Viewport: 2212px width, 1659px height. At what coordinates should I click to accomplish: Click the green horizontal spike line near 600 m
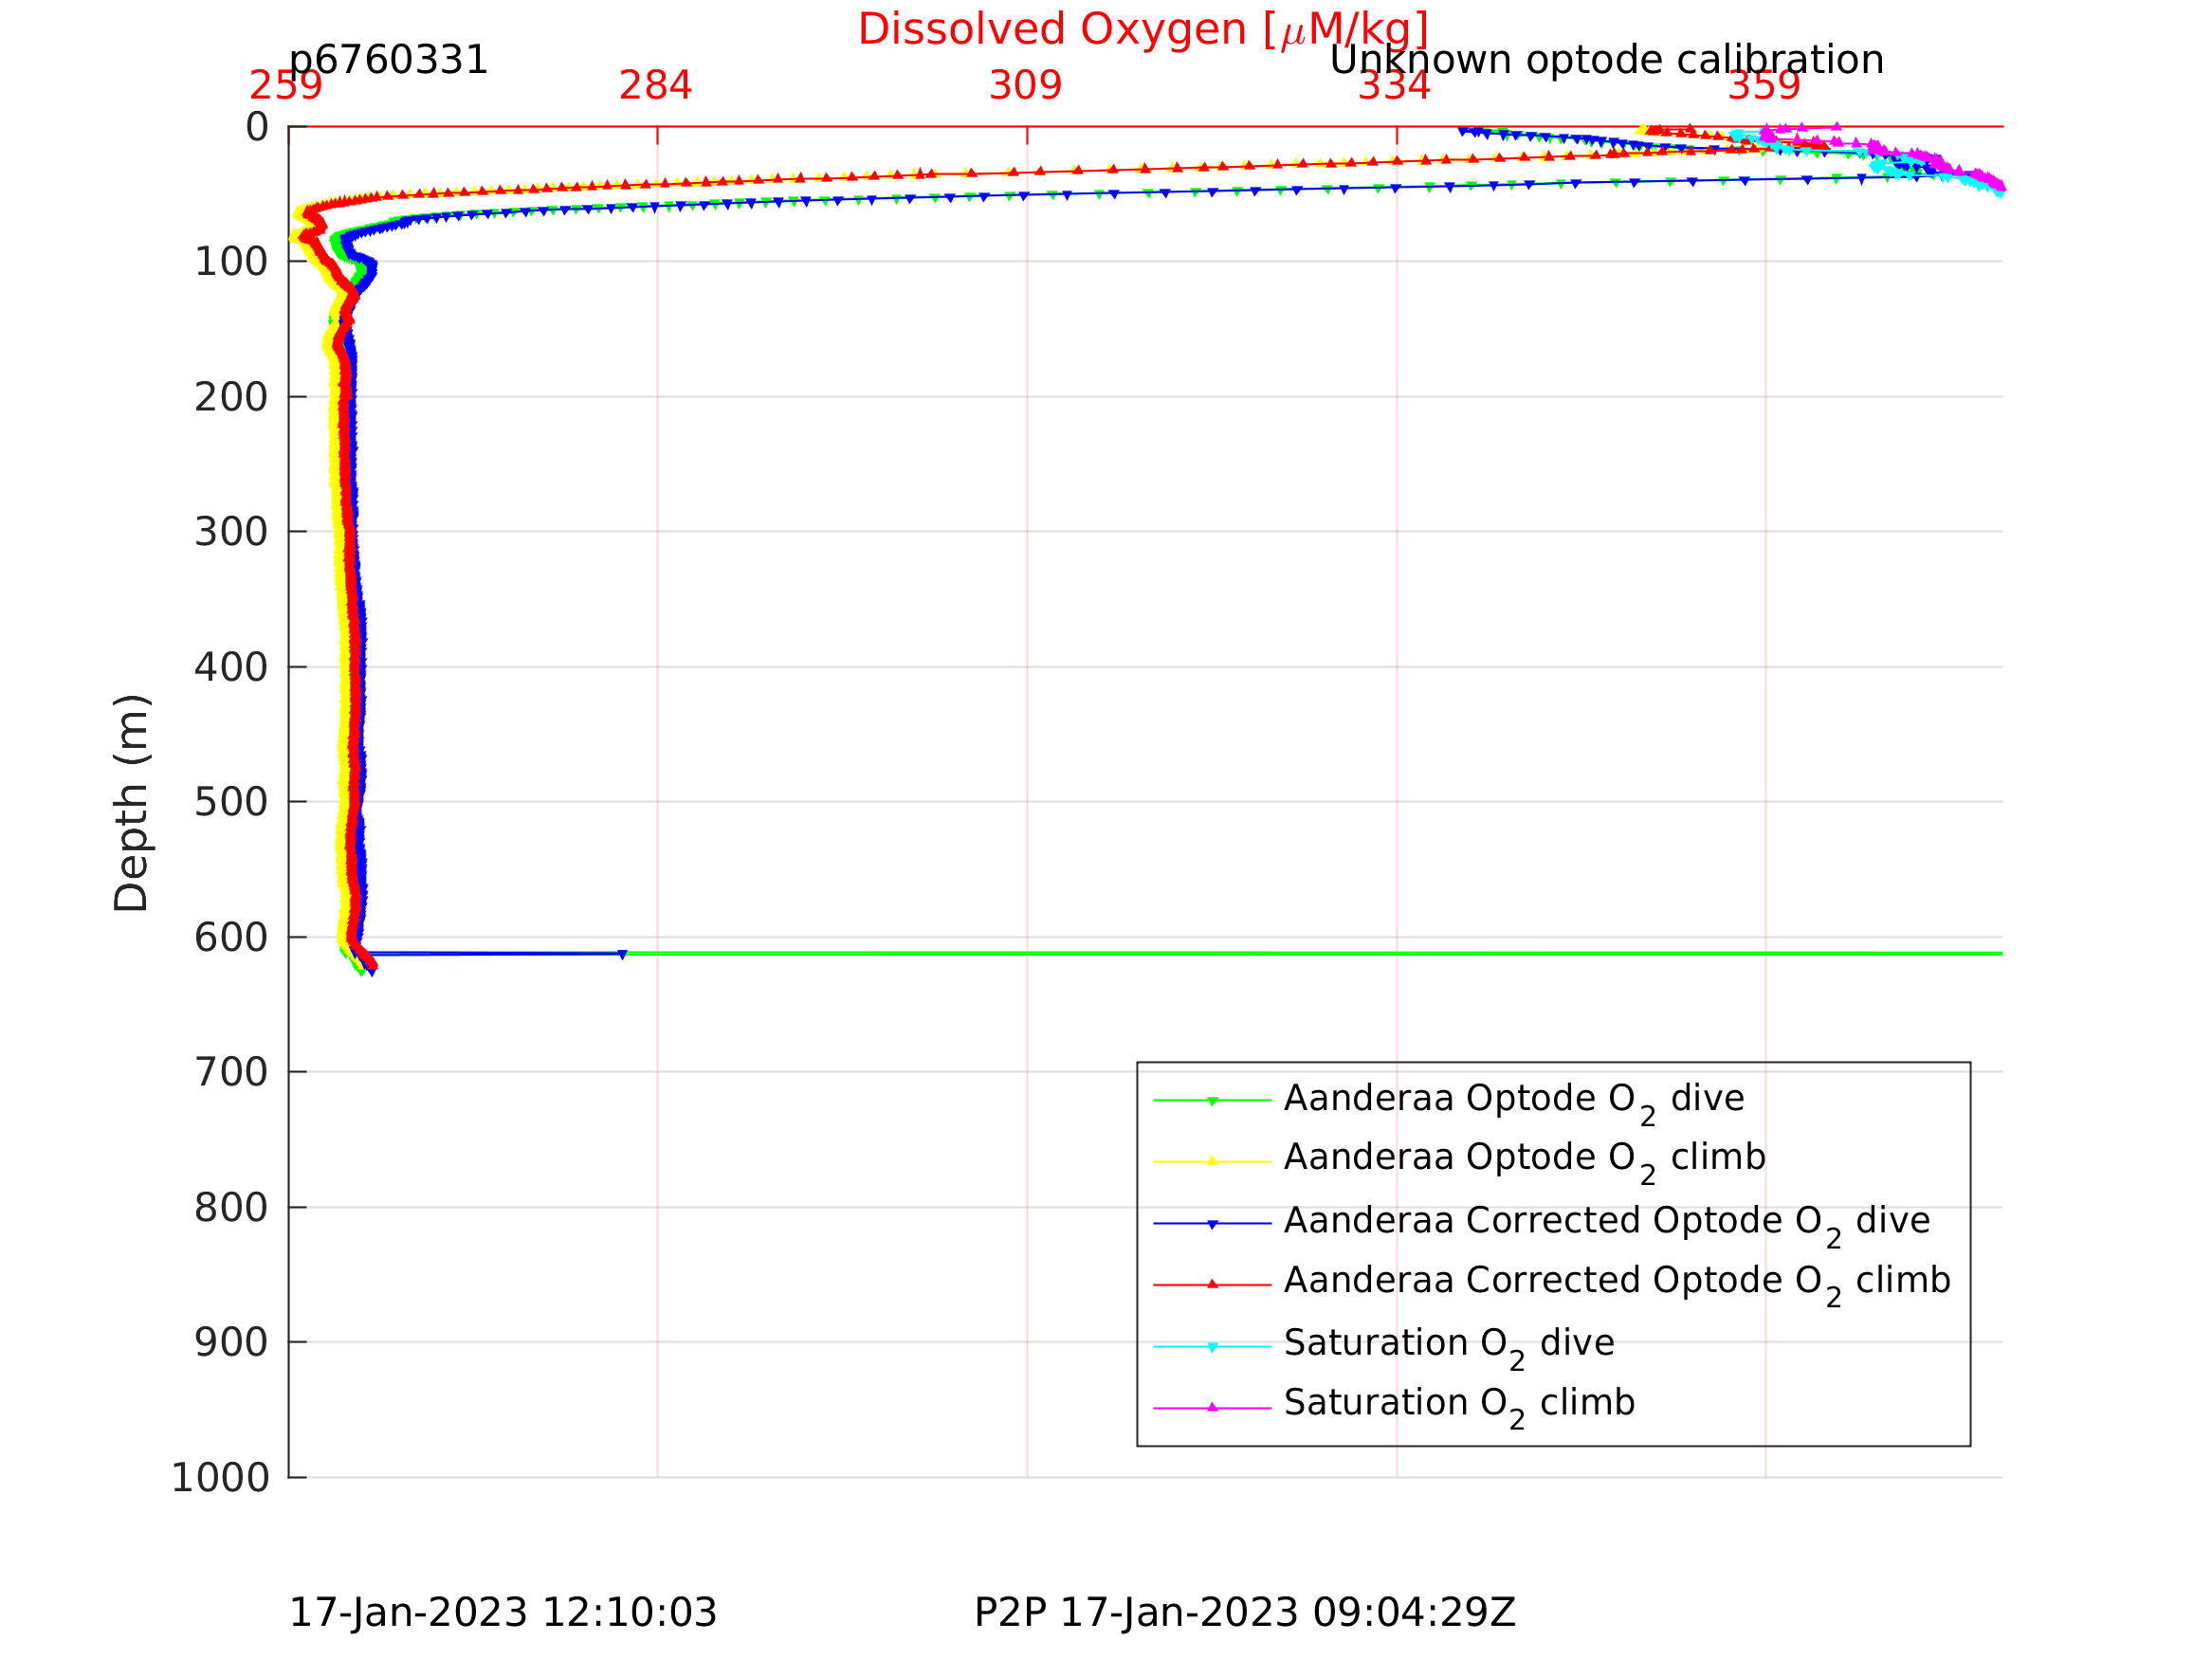pyautogui.click(x=1300, y=953)
